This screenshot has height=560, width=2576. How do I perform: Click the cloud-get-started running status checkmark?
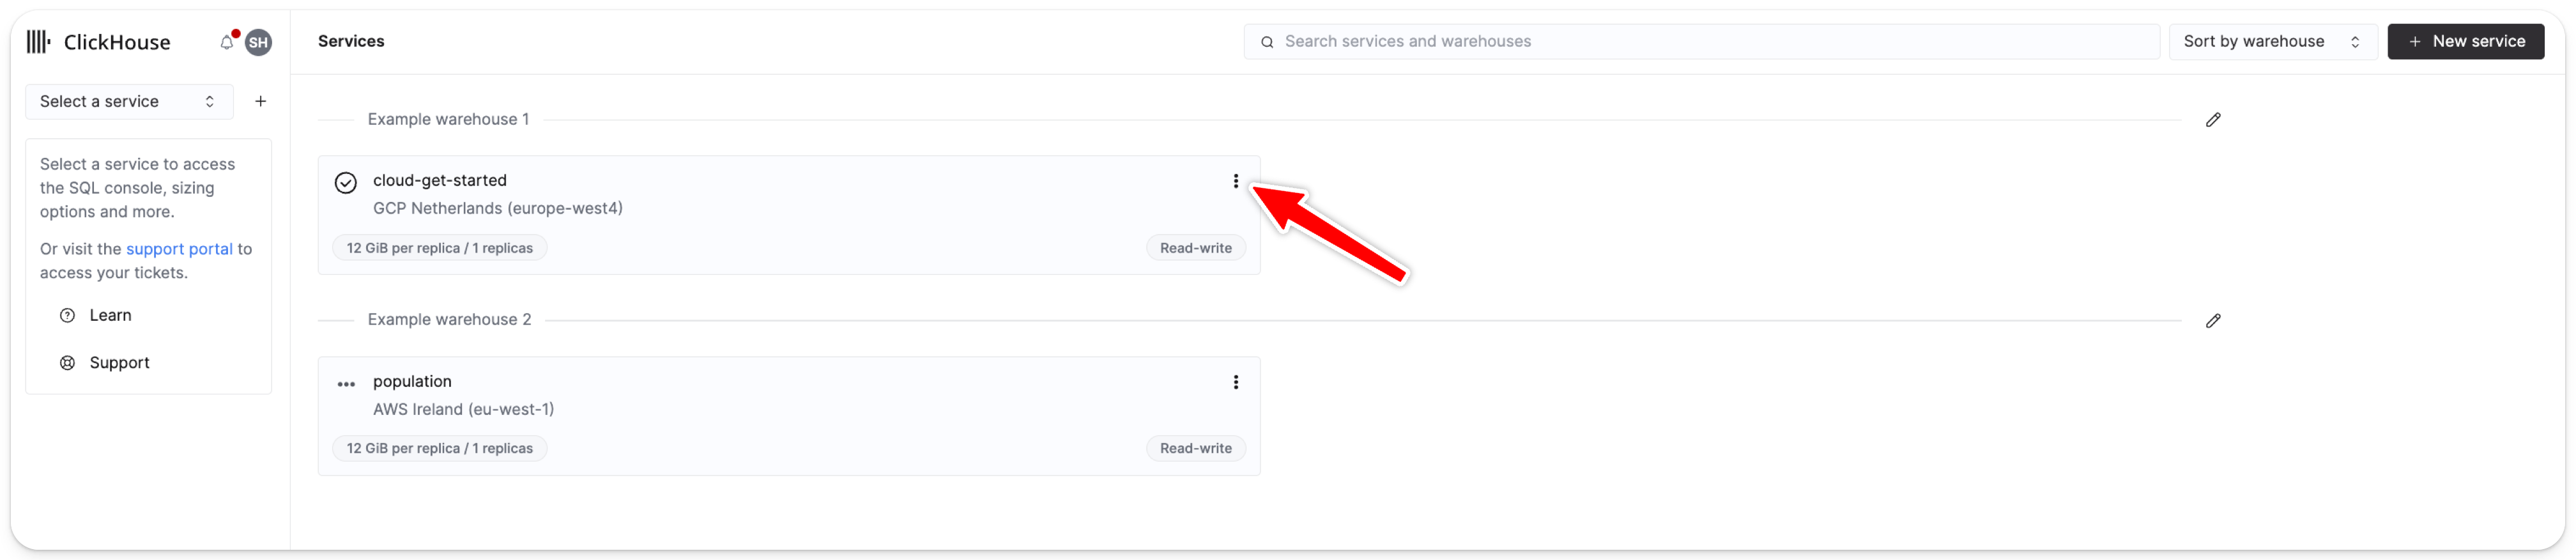coord(346,183)
